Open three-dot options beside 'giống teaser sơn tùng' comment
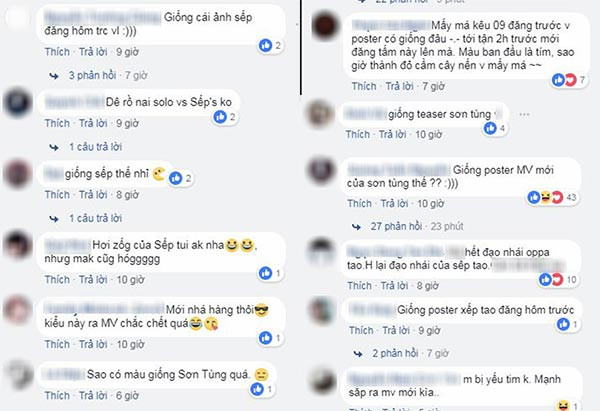Image resolution: width=600 pixels, height=411 pixels. [x=525, y=114]
